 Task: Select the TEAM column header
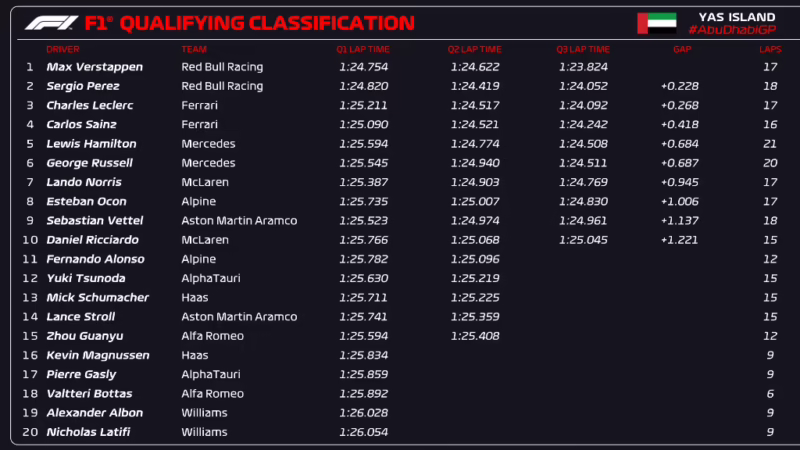click(x=194, y=48)
